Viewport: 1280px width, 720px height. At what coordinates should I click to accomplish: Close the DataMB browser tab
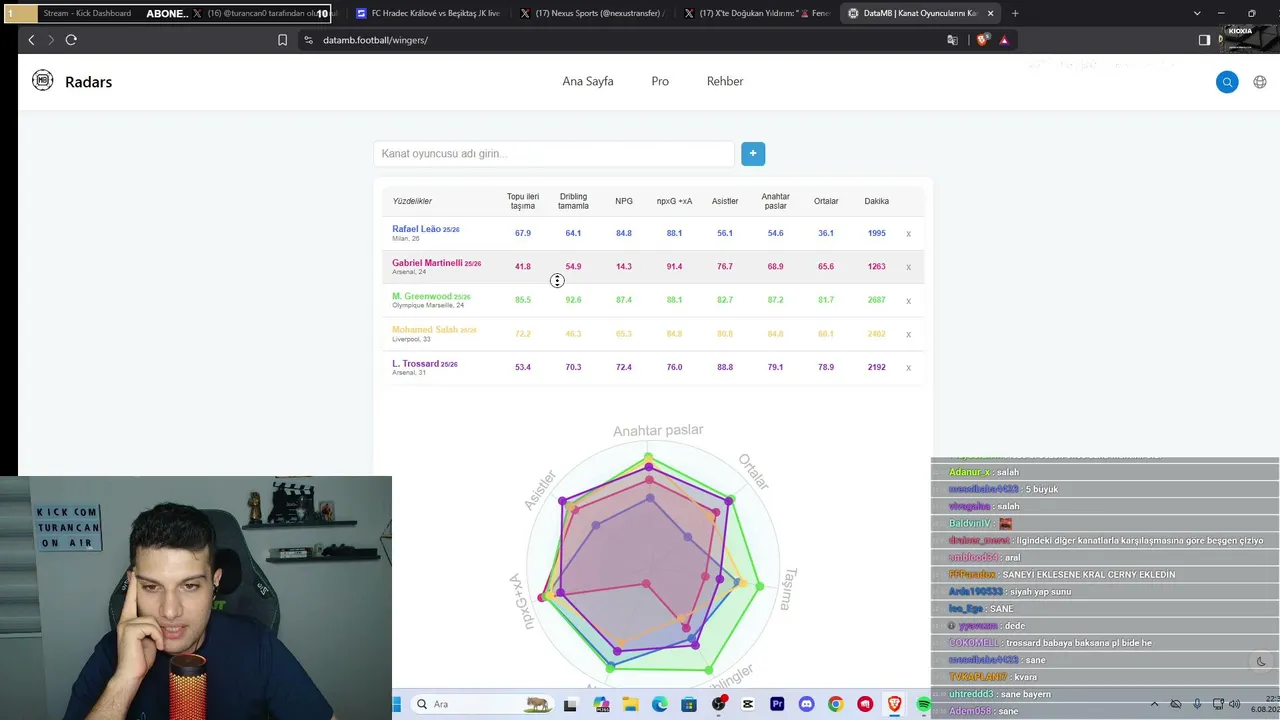click(991, 13)
